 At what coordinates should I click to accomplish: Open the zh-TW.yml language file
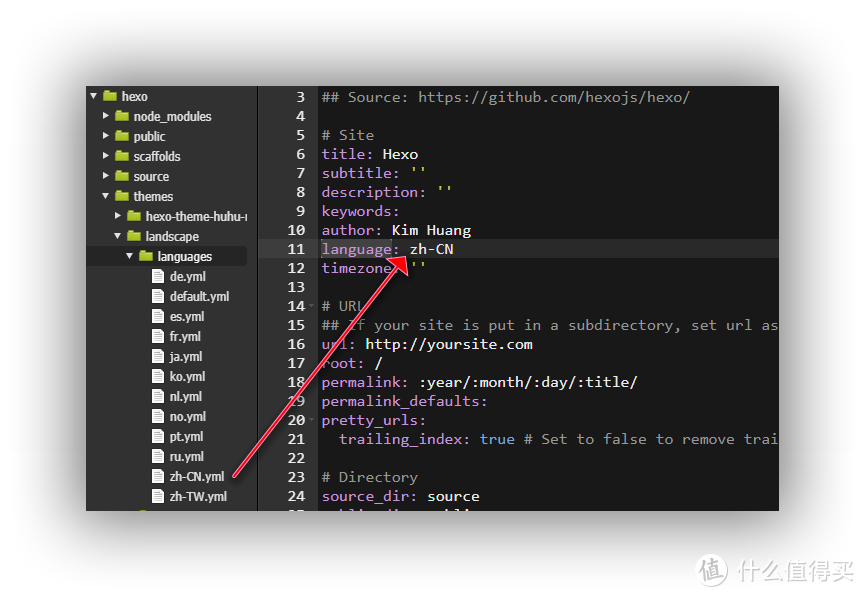(198, 497)
